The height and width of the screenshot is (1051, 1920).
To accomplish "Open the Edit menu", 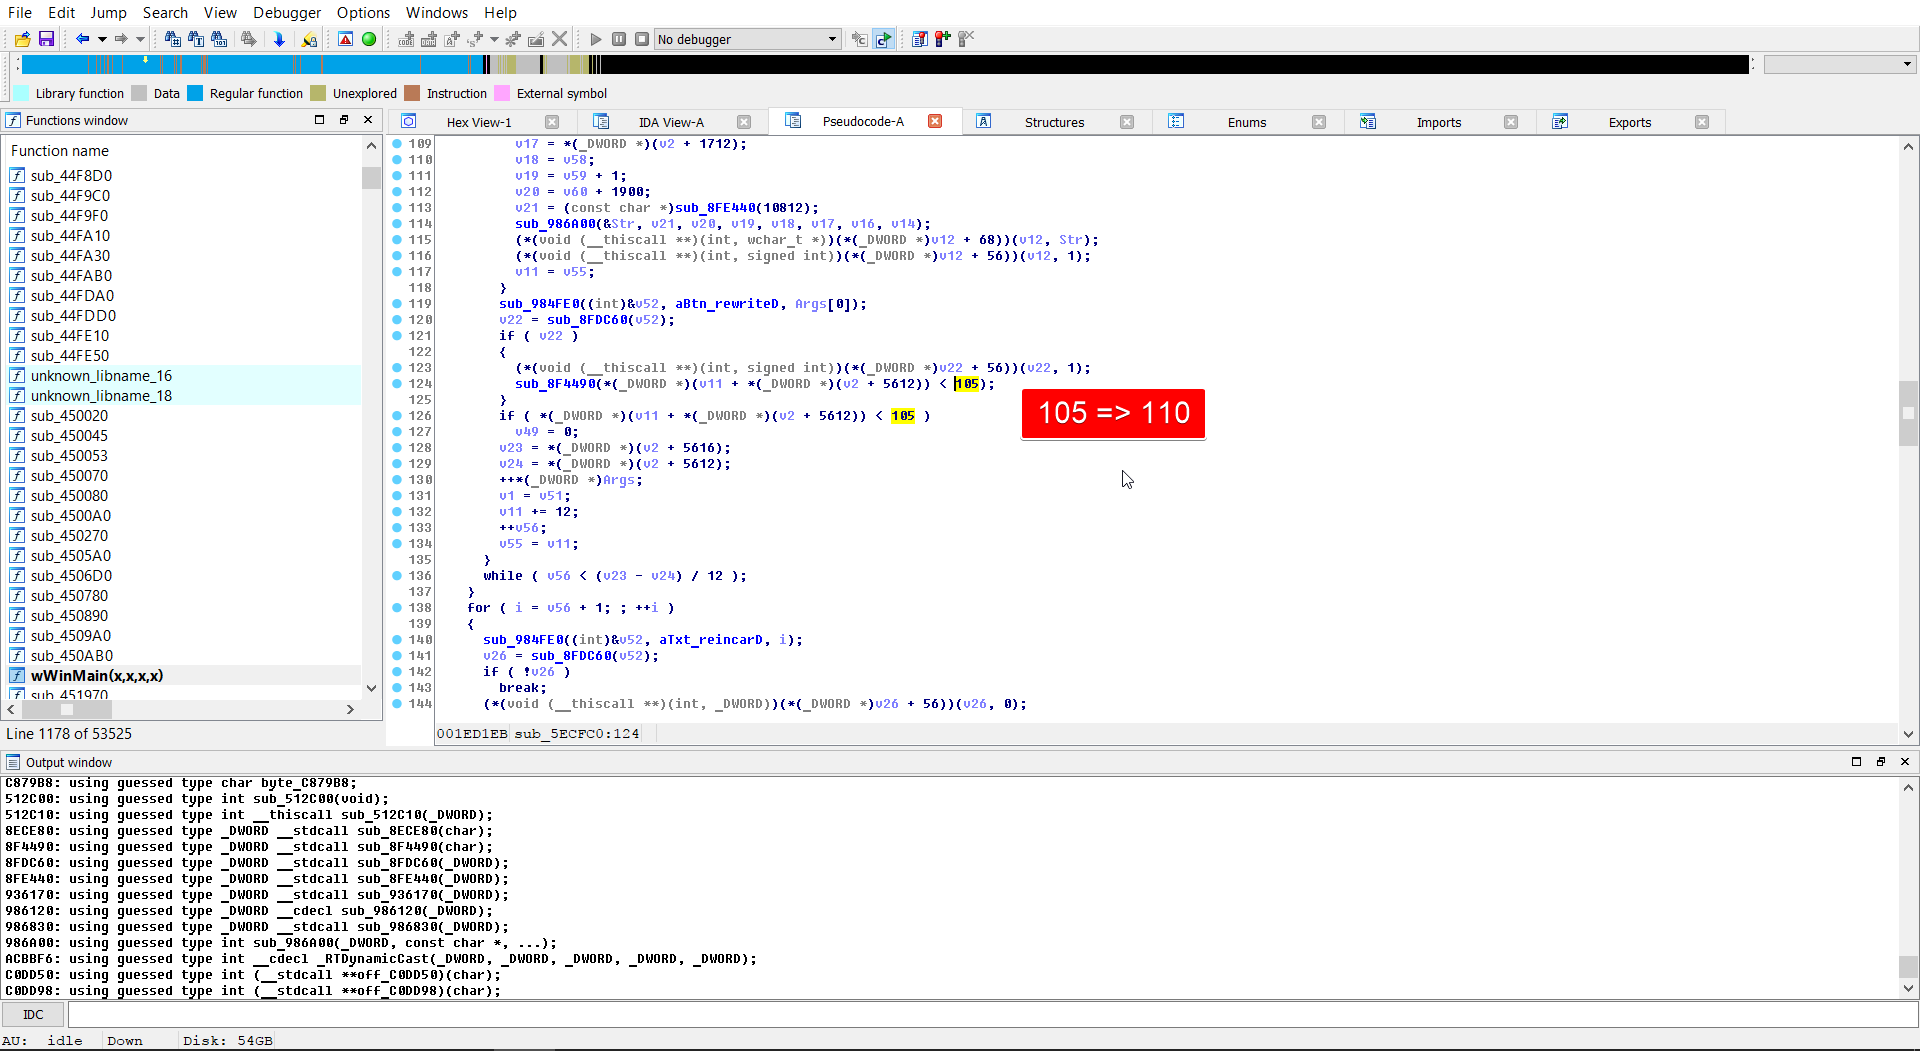I will click(x=62, y=12).
